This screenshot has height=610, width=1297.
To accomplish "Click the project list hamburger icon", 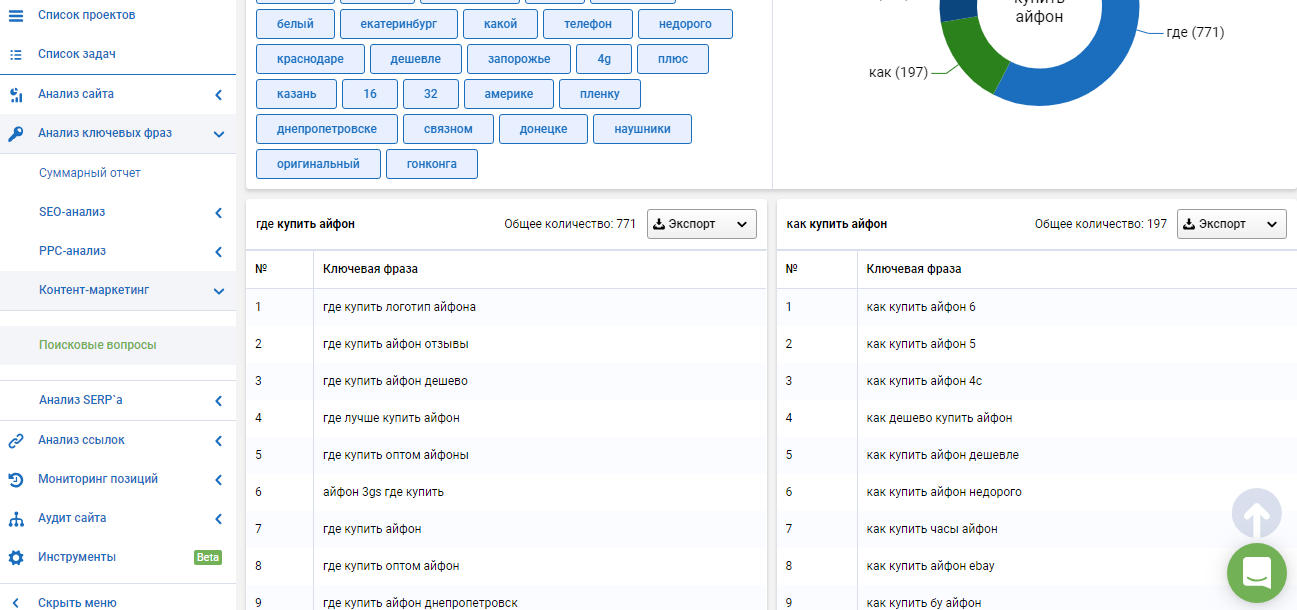I will (x=15, y=15).
